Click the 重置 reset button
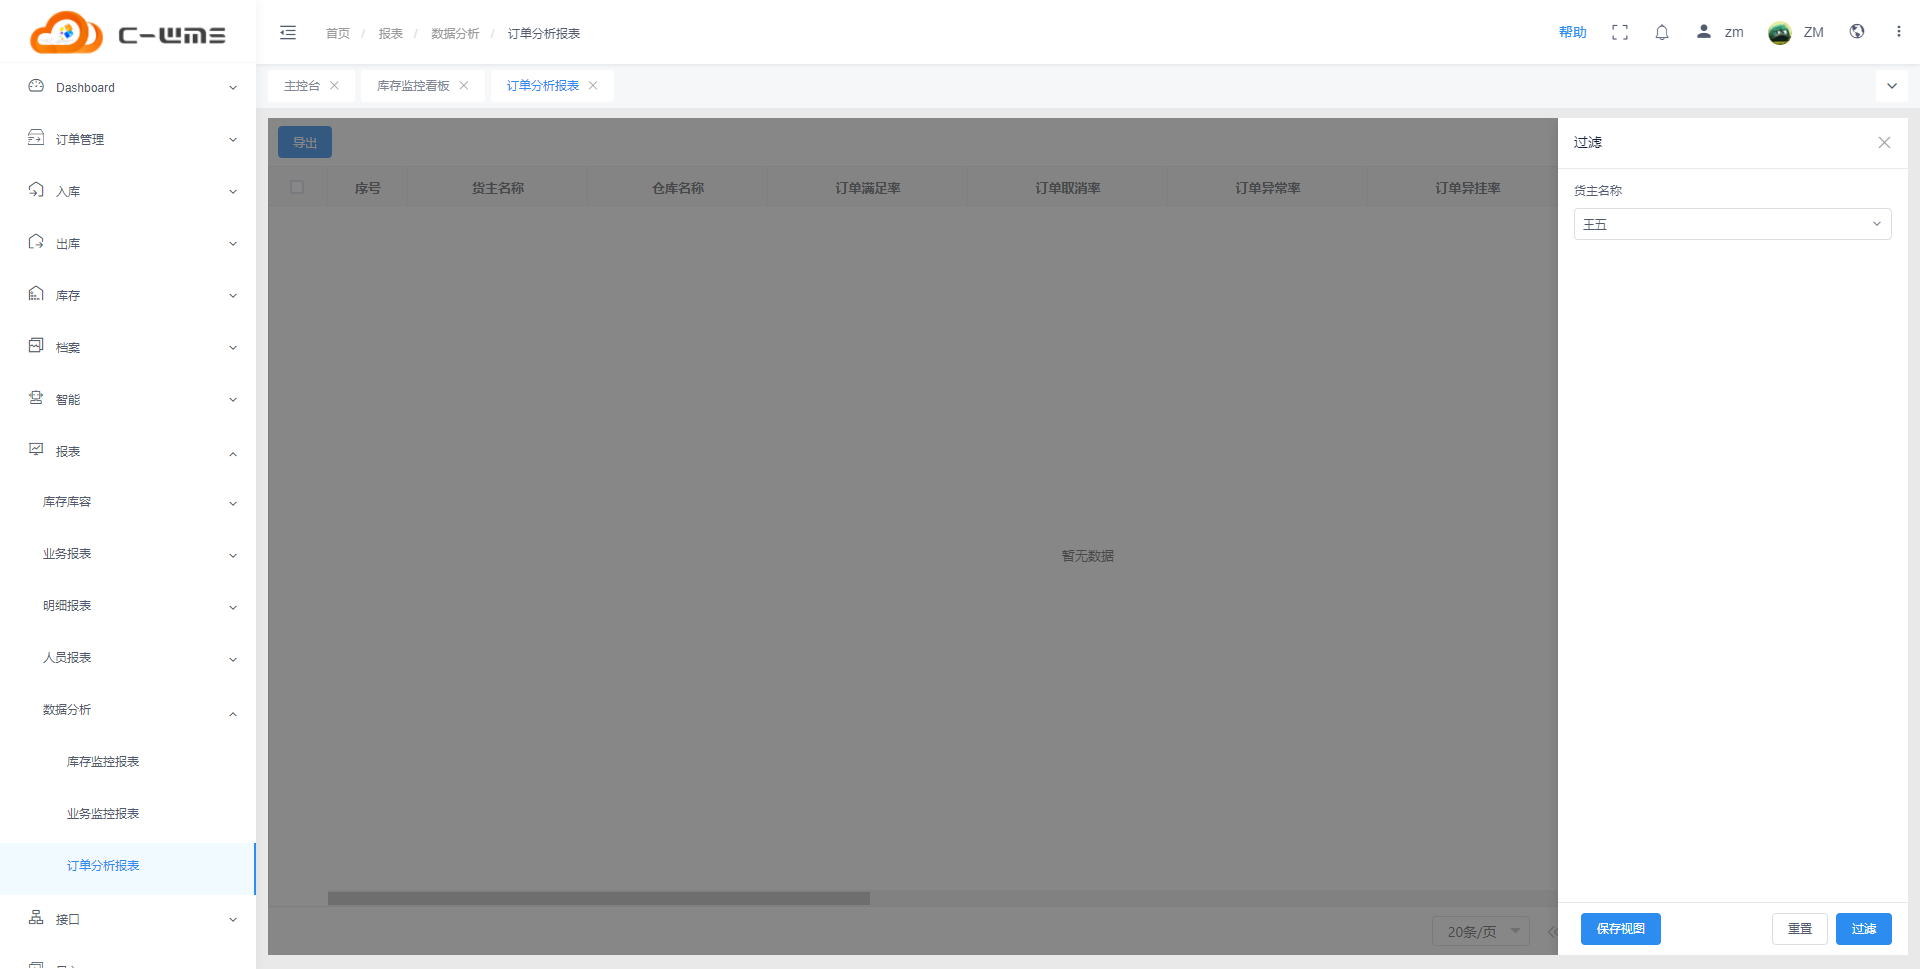This screenshot has width=1920, height=969. (x=1800, y=929)
